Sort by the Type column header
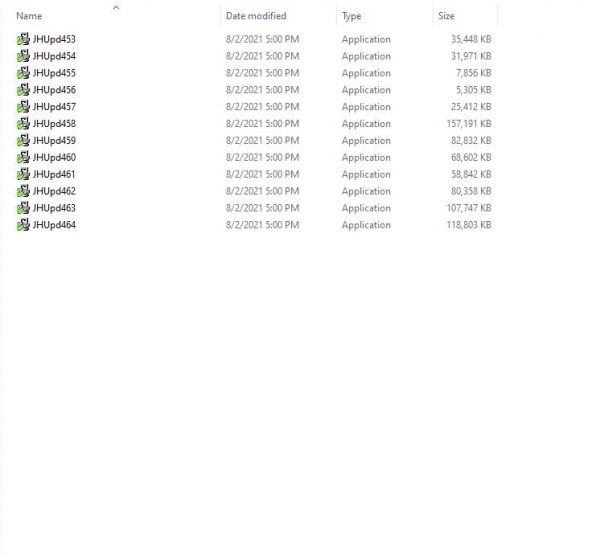This screenshot has width=600, height=557. [351, 16]
